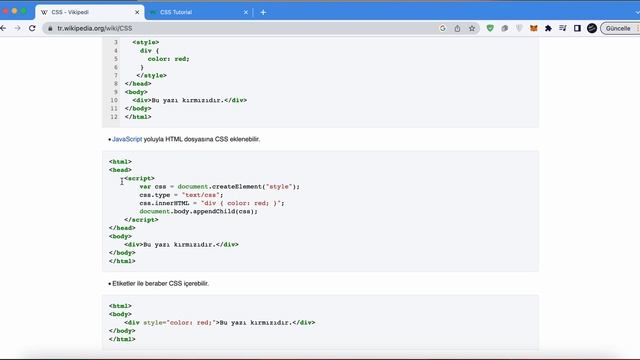640x360 pixels.
Task: Click the </style> closing tag line
Action: pos(151,76)
